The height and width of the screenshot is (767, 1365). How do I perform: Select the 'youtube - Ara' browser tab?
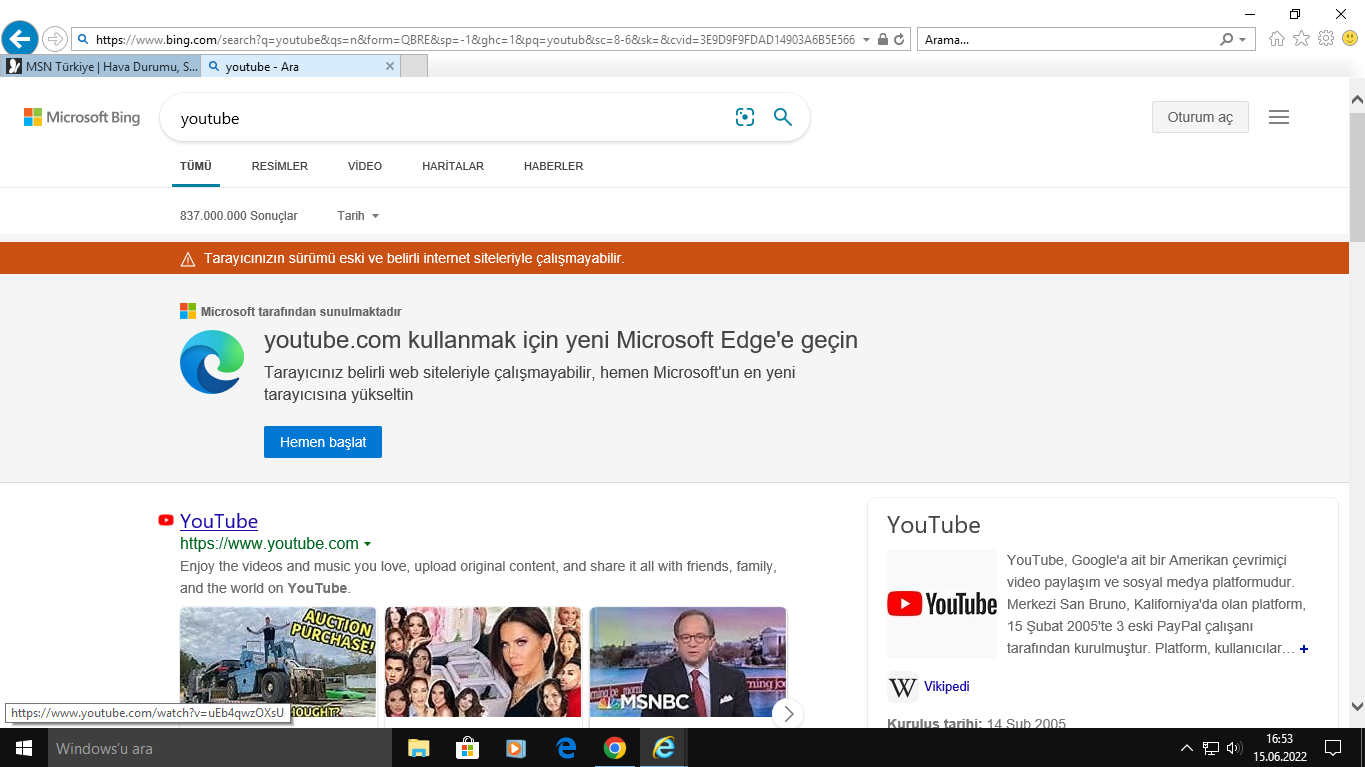click(301, 66)
